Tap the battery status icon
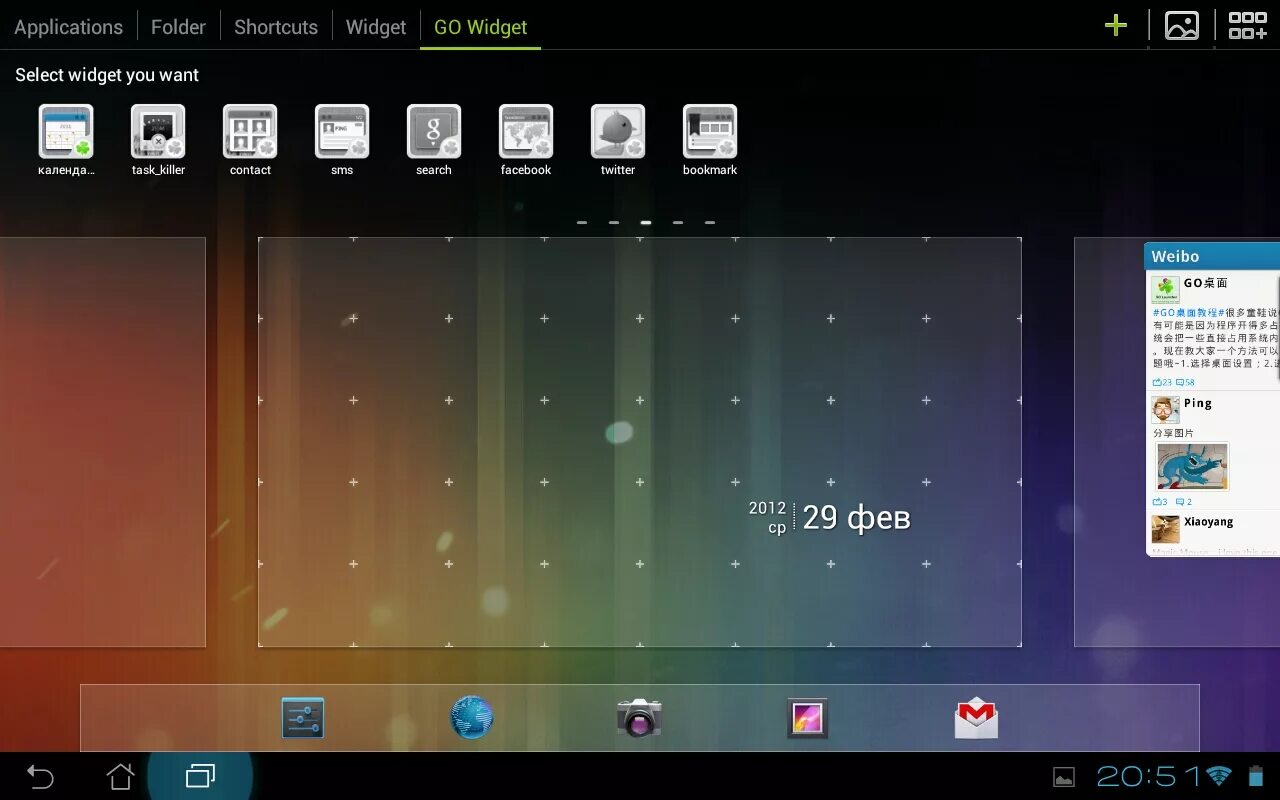This screenshot has height=800, width=1280. 1256,775
